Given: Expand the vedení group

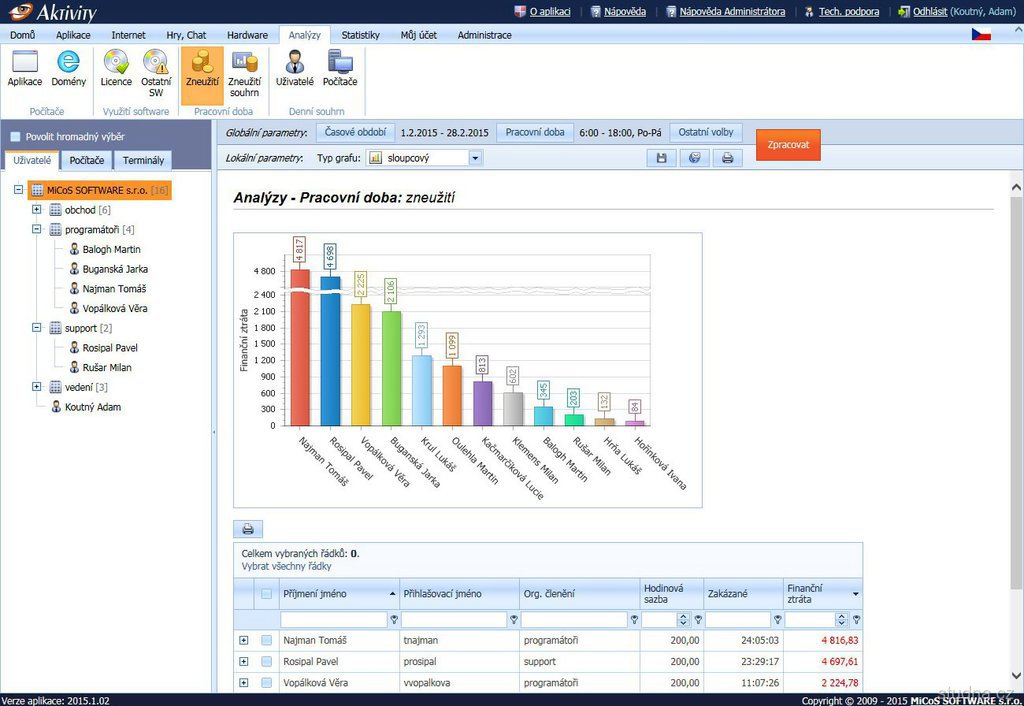Looking at the screenshot, I should 37,387.
